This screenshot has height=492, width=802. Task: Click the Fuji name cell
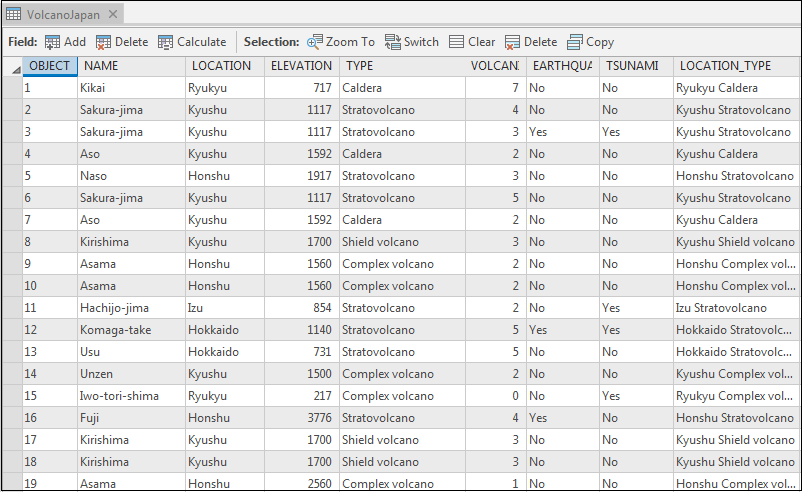(131, 418)
